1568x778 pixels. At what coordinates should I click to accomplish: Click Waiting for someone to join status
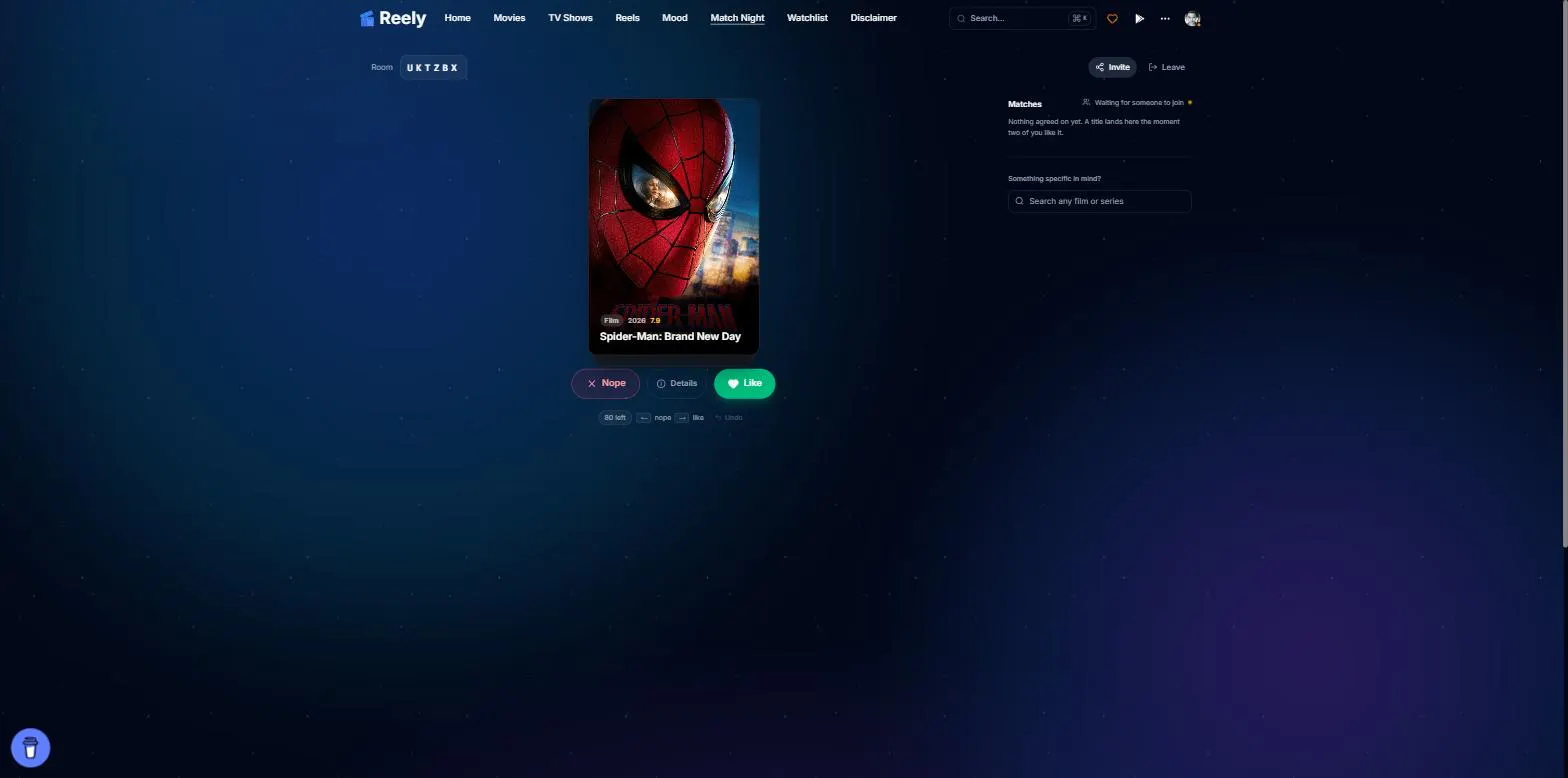[1138, 102]
